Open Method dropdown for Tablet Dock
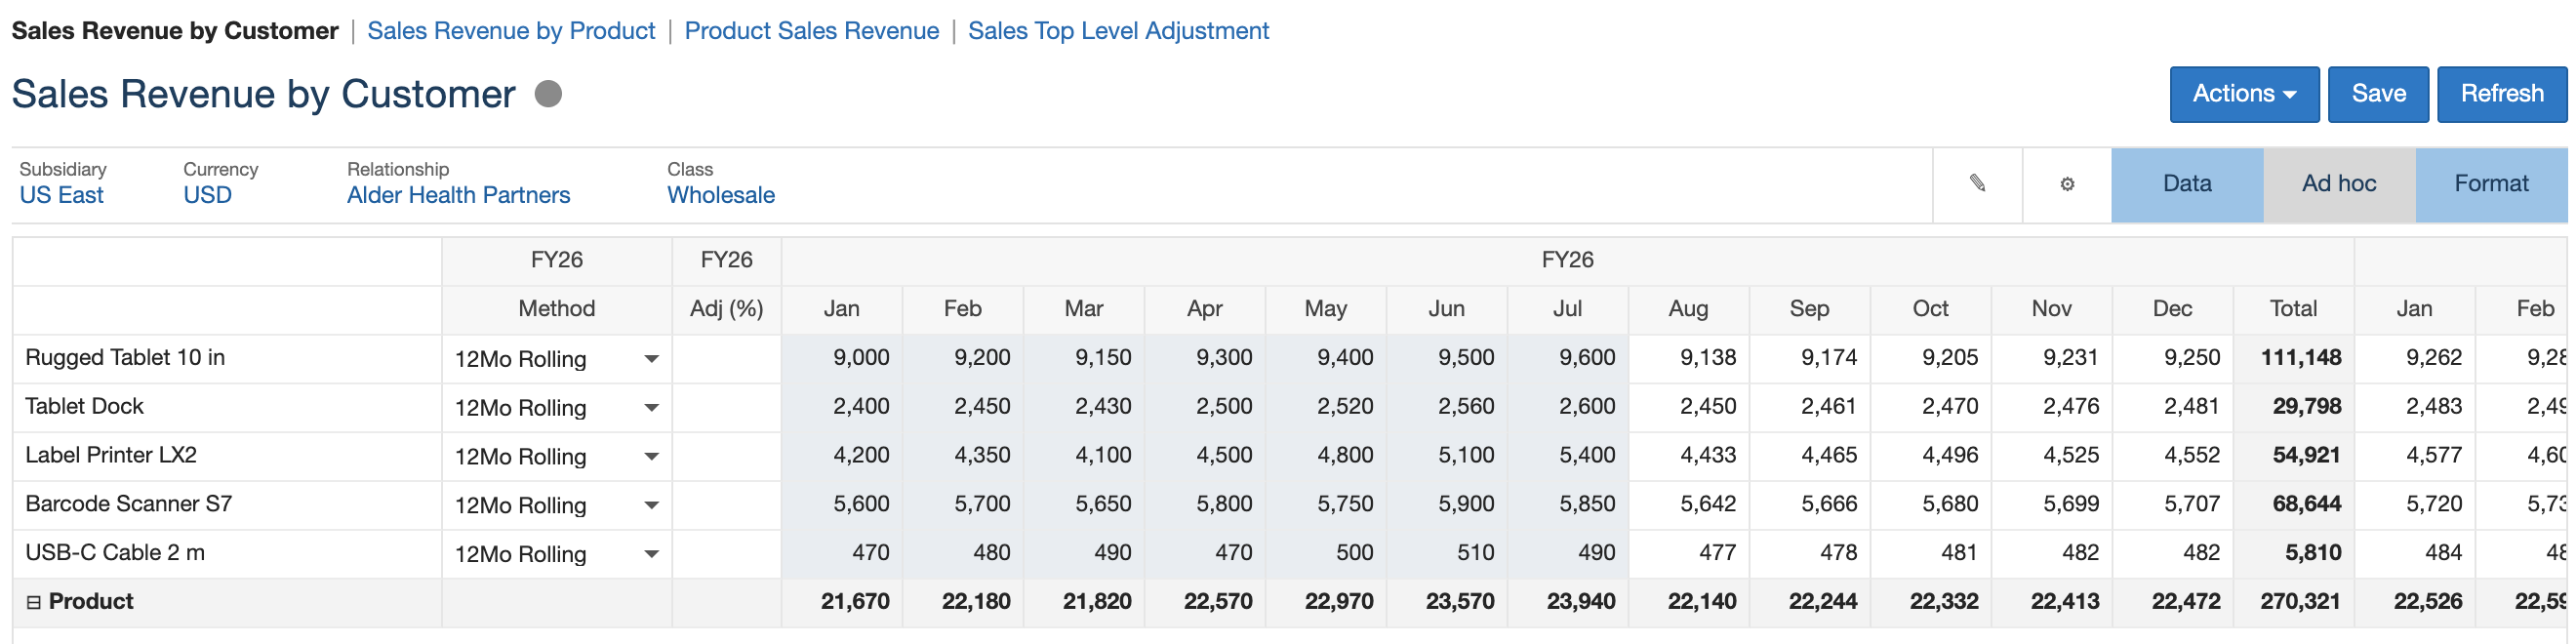 coord(651,408)
